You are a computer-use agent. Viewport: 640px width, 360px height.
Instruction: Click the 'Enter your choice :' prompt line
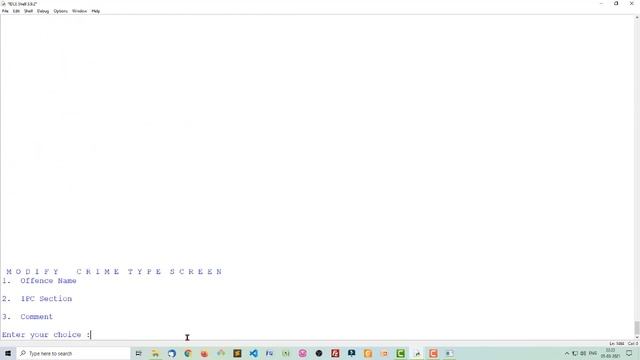[x=46, y=335]
